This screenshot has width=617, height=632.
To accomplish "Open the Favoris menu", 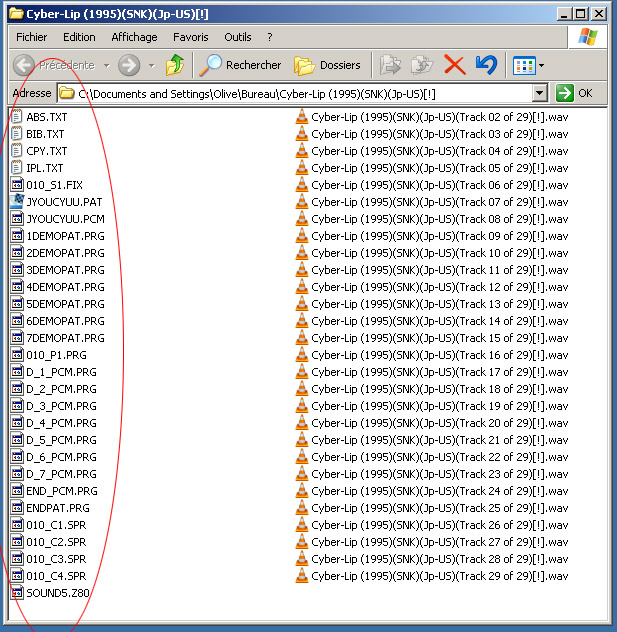I will (190, 37).
